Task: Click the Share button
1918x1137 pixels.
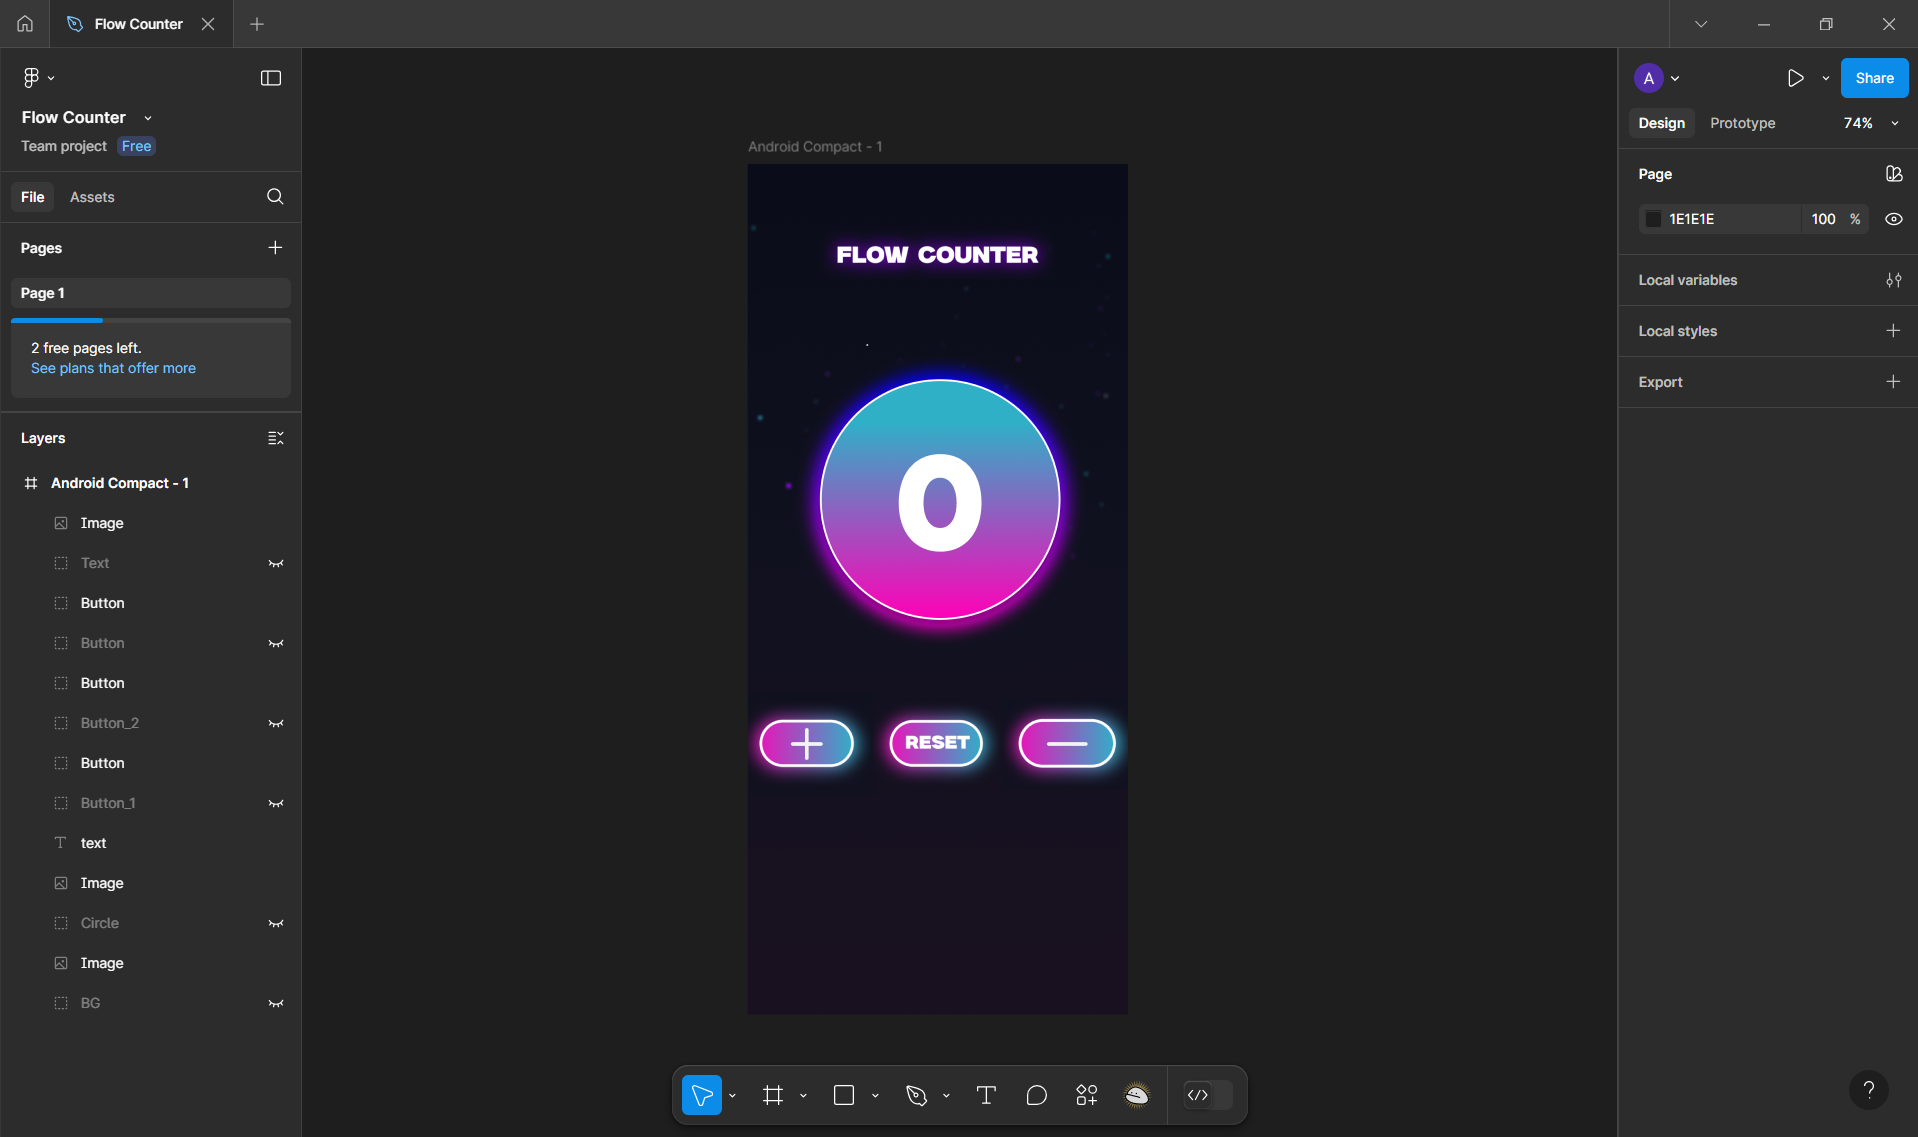Action: pos(1874,78)
